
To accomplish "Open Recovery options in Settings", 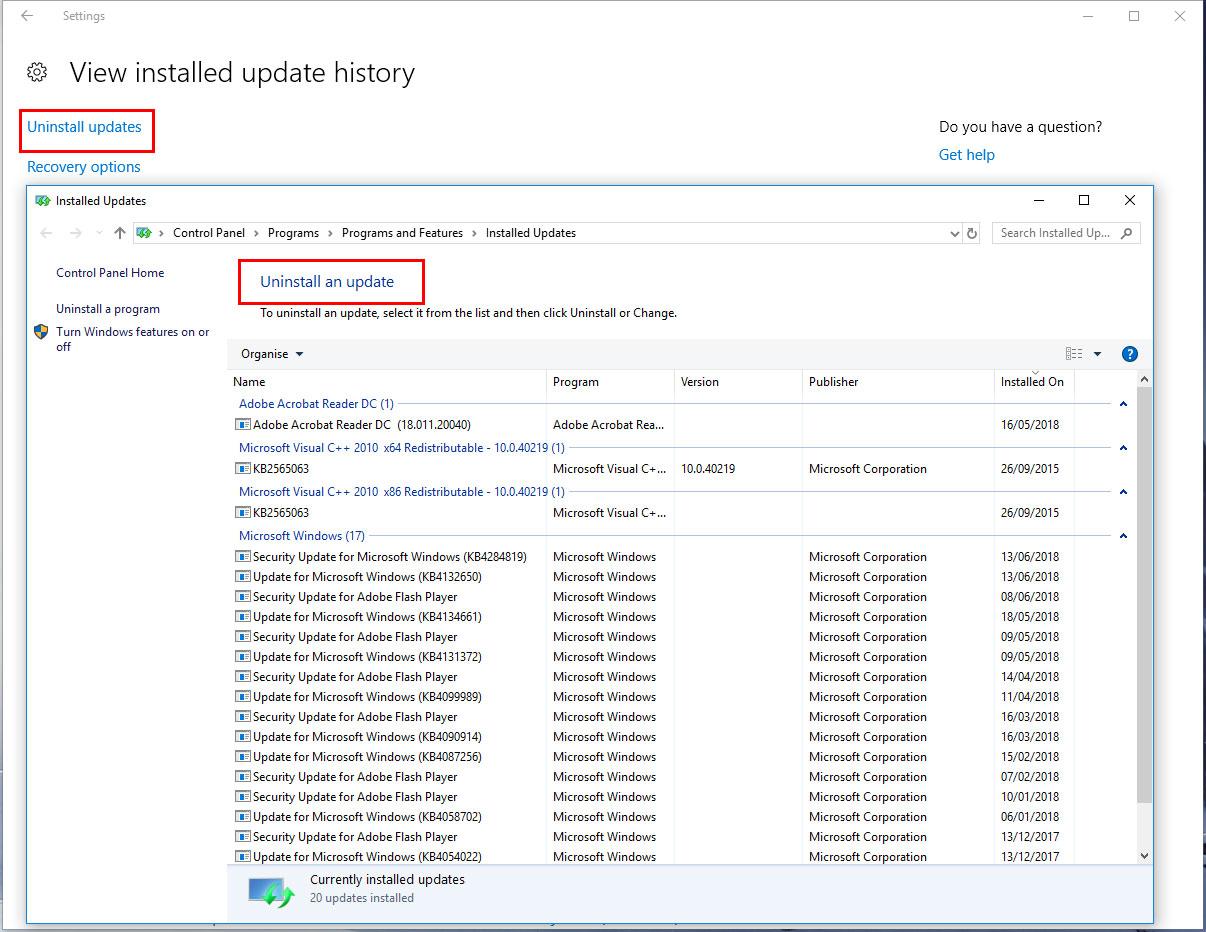I will coord(84,167).
